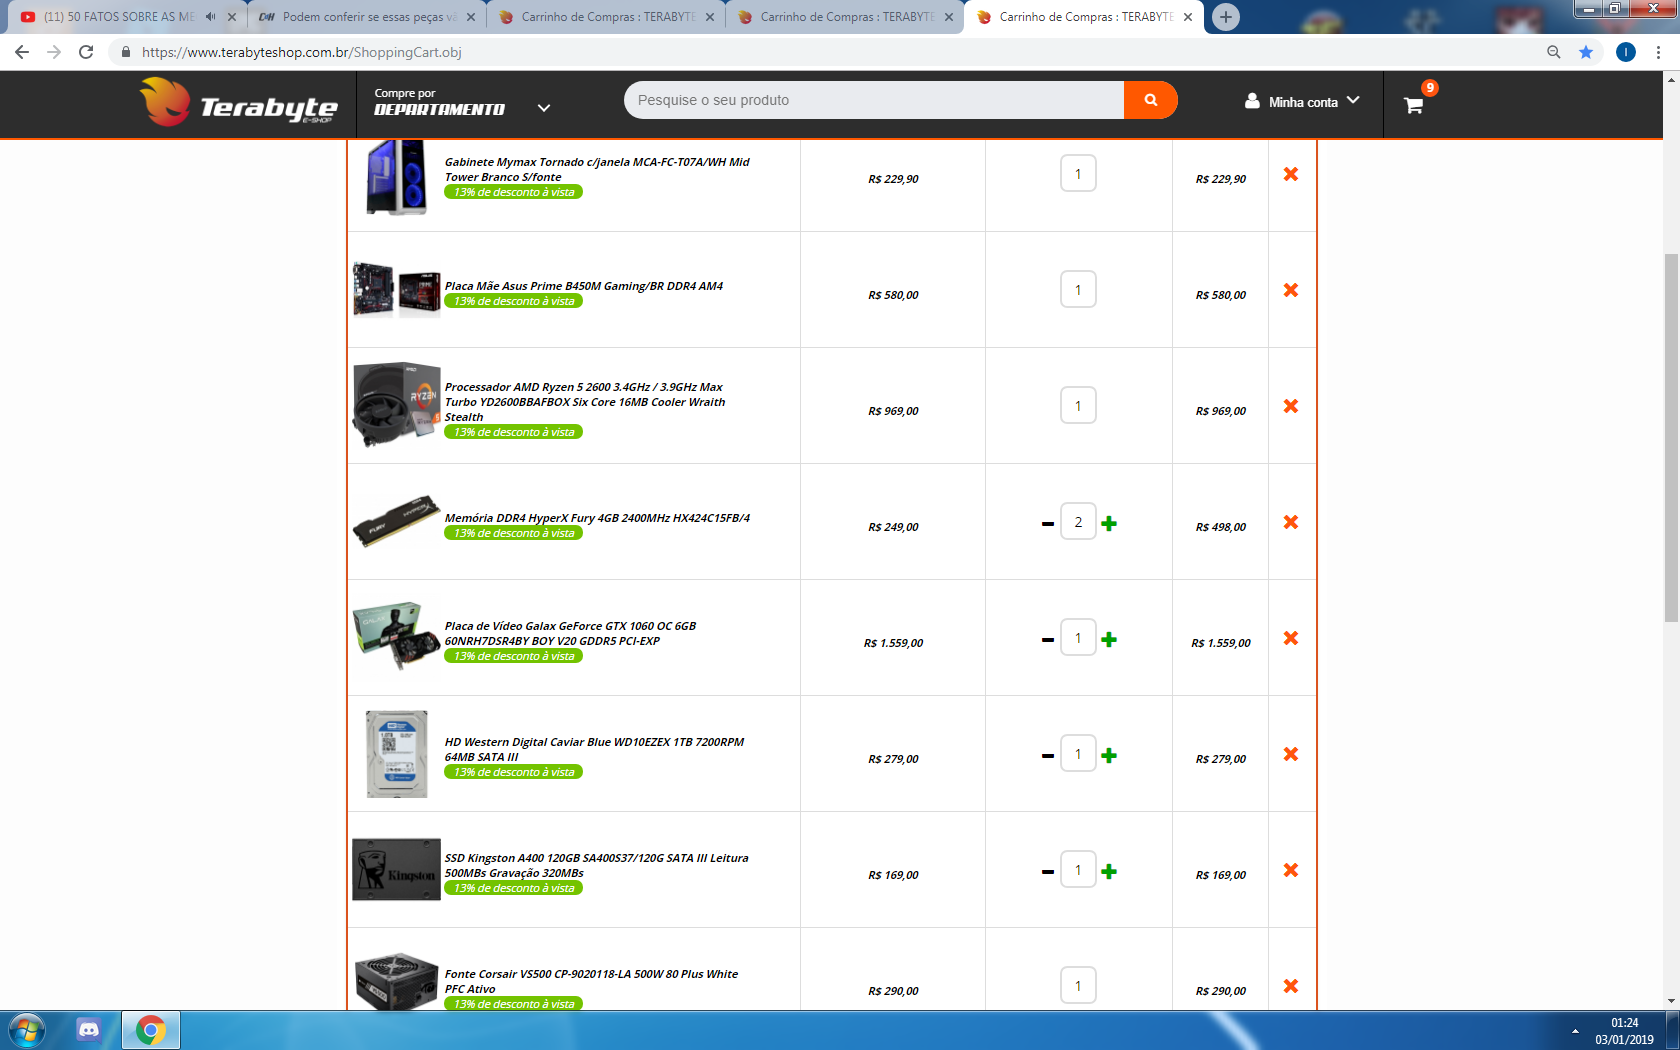The width and height of the screenshot is (1680, 1050).
Task: Open the Windows Start menu
Action: click(x=27, y=1030)
